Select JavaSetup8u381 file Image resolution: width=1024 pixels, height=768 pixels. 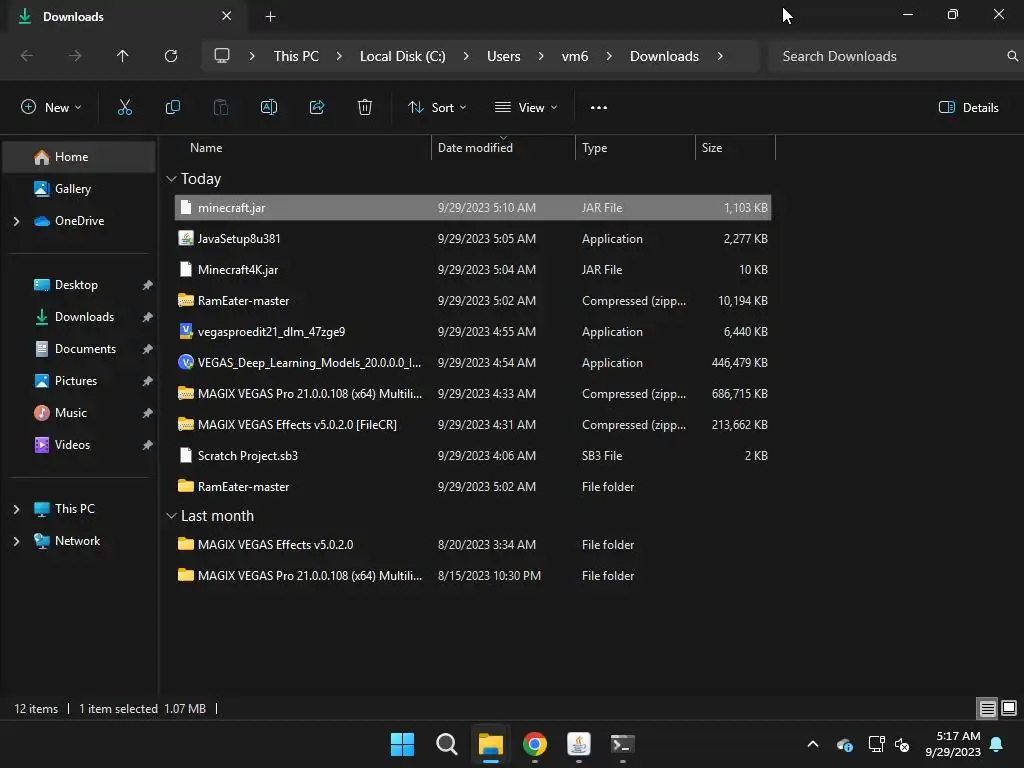coord(473,238)
